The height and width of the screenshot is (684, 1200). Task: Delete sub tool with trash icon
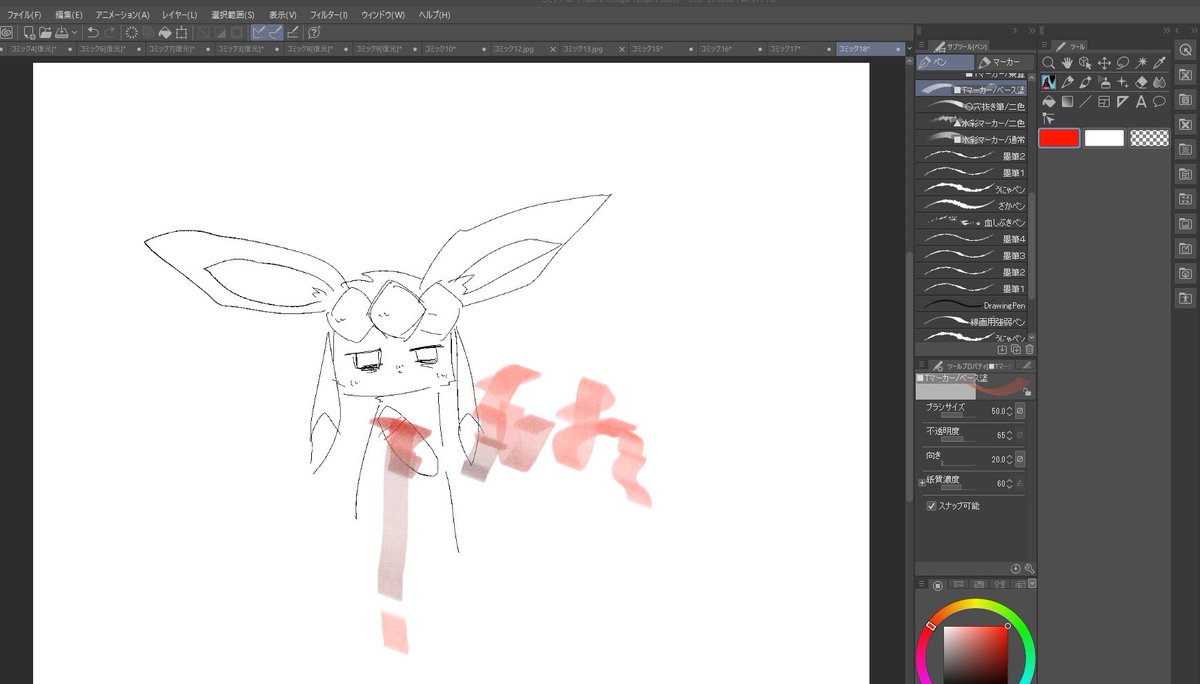click(x=1029, y=350)
